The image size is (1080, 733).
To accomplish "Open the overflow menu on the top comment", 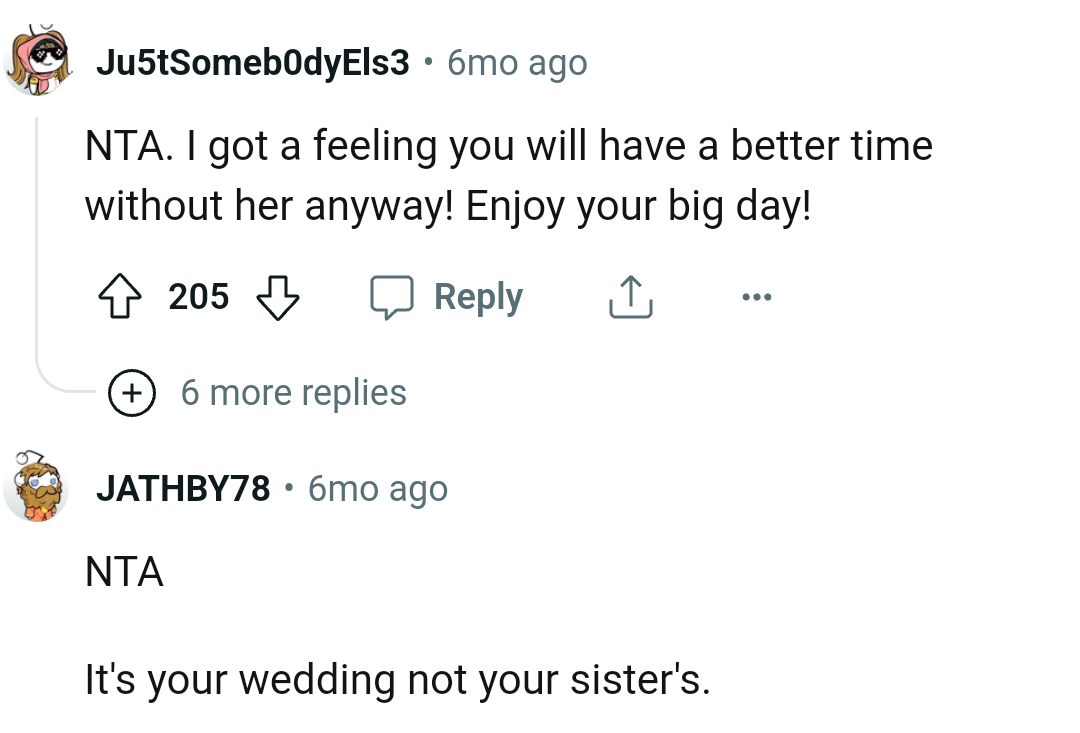I will point(757,296).
